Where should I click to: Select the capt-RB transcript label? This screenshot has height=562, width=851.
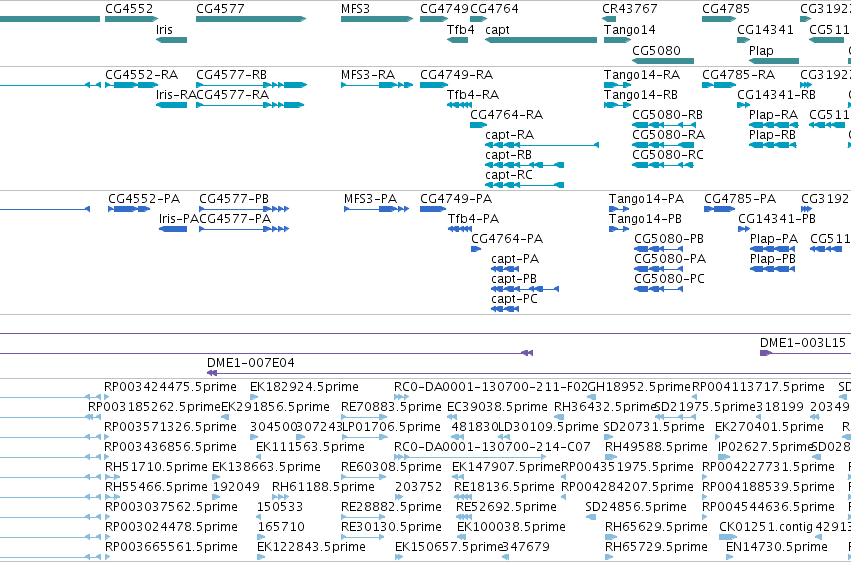tap(509, 155)
